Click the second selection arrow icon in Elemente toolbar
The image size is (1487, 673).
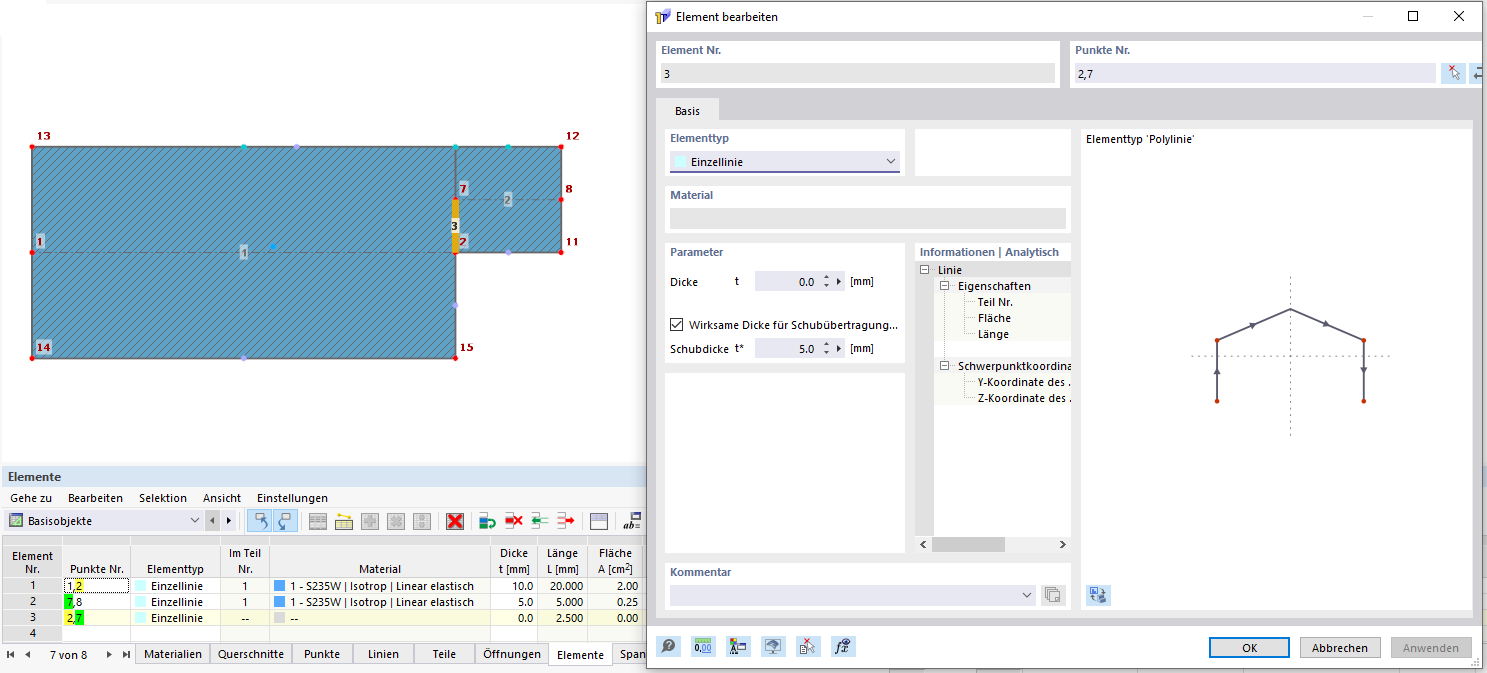coord(285,521)
